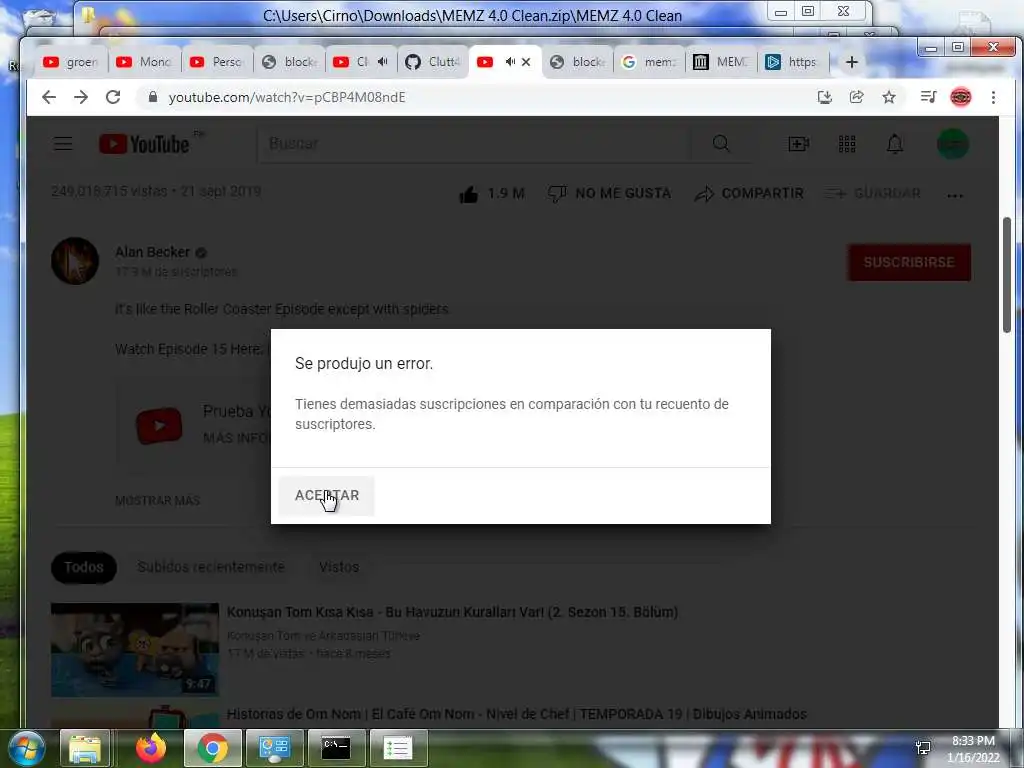Image resolution: width=1024 pixels, height=768 pixels.
Task: Open Firefox from taskbar
Action: 152,748
